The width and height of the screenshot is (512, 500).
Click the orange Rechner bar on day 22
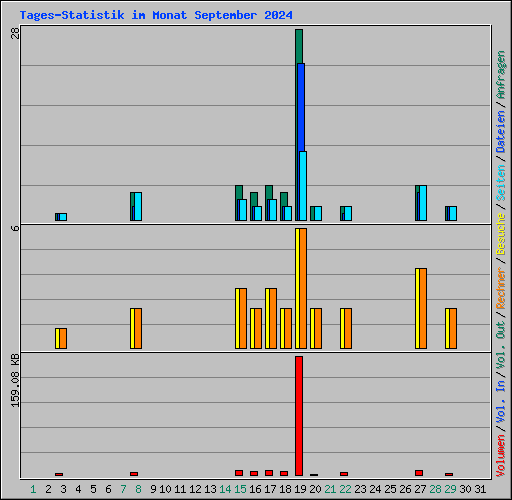[x=348, y=328]
